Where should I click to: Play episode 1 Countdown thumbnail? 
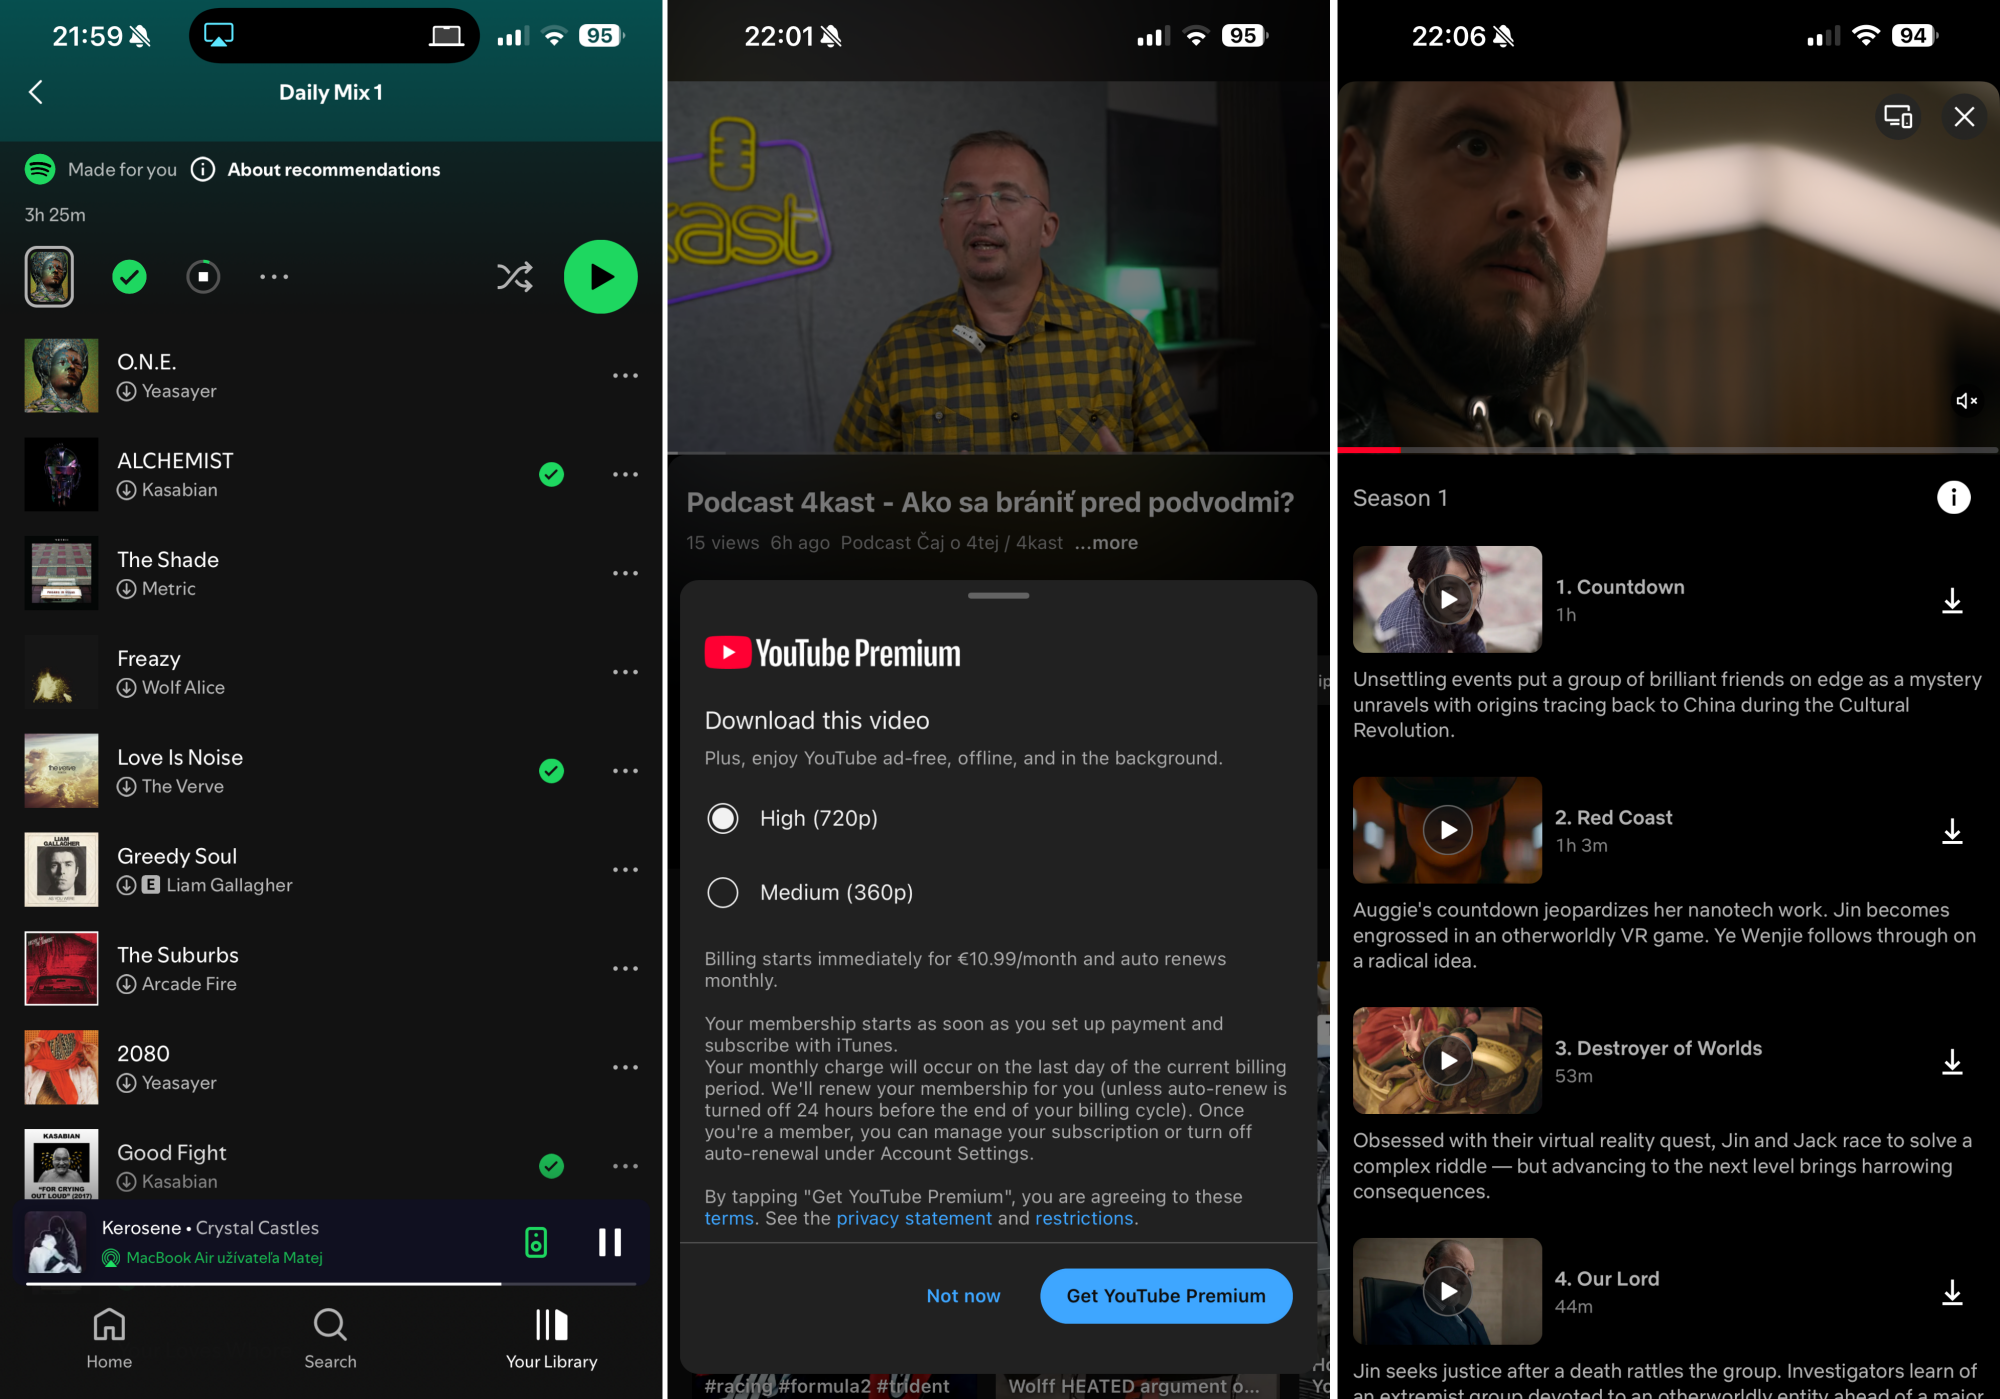tap(1447, 599)
